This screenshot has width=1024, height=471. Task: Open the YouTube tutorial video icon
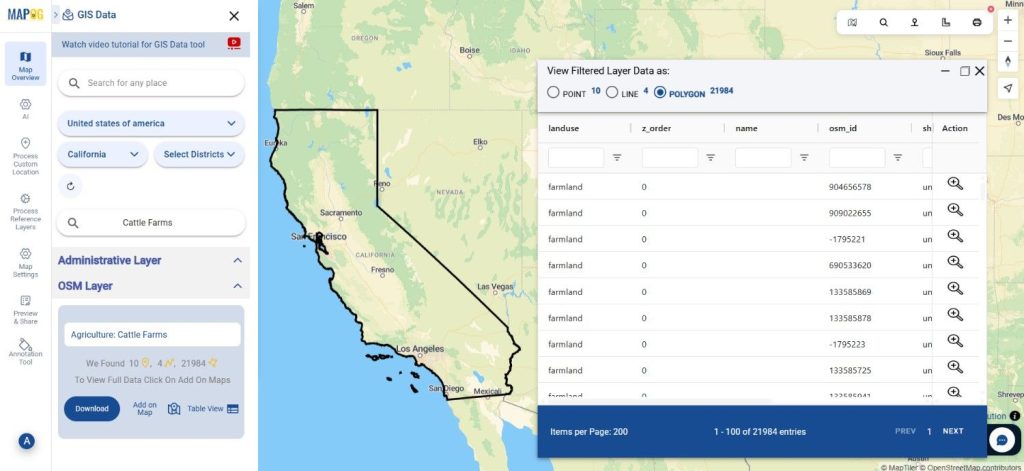(x=234, y=44)
